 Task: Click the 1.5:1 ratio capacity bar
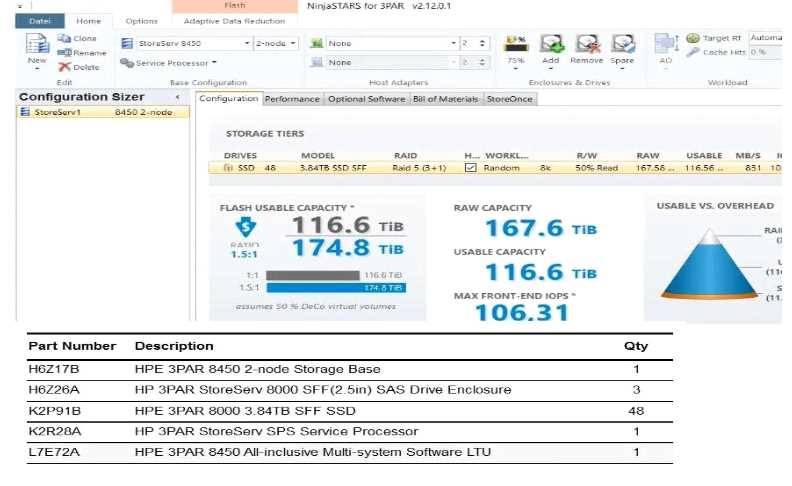tap(335, 288)
